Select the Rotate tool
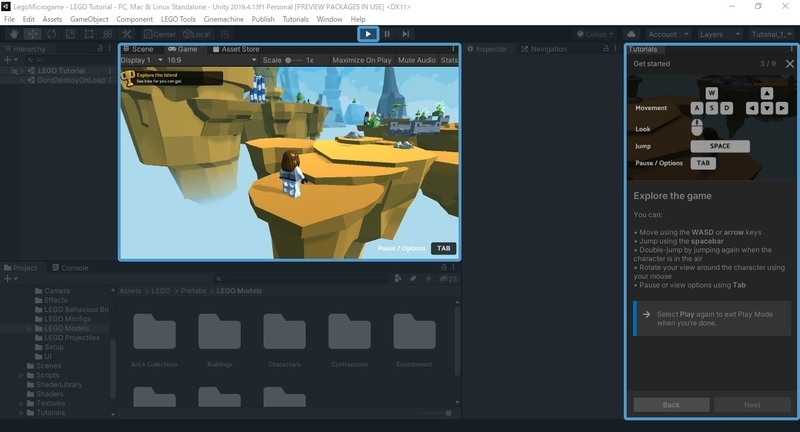The width and height of the screenshot is (800, 432). click(52, 34)
